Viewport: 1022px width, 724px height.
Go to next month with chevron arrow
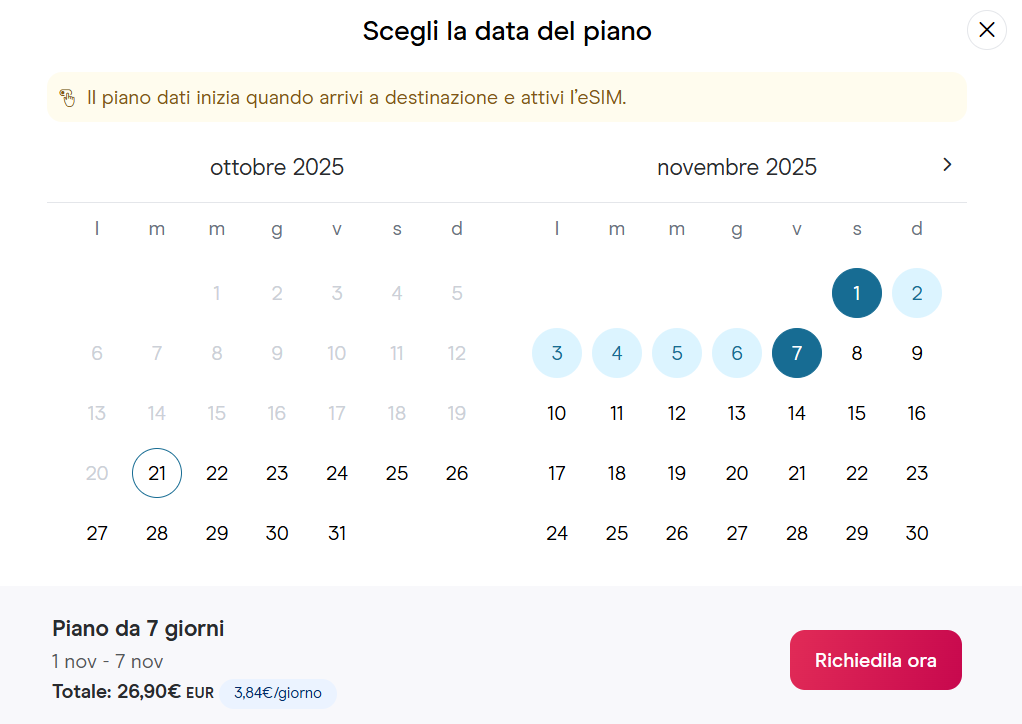tap(947, 165)
